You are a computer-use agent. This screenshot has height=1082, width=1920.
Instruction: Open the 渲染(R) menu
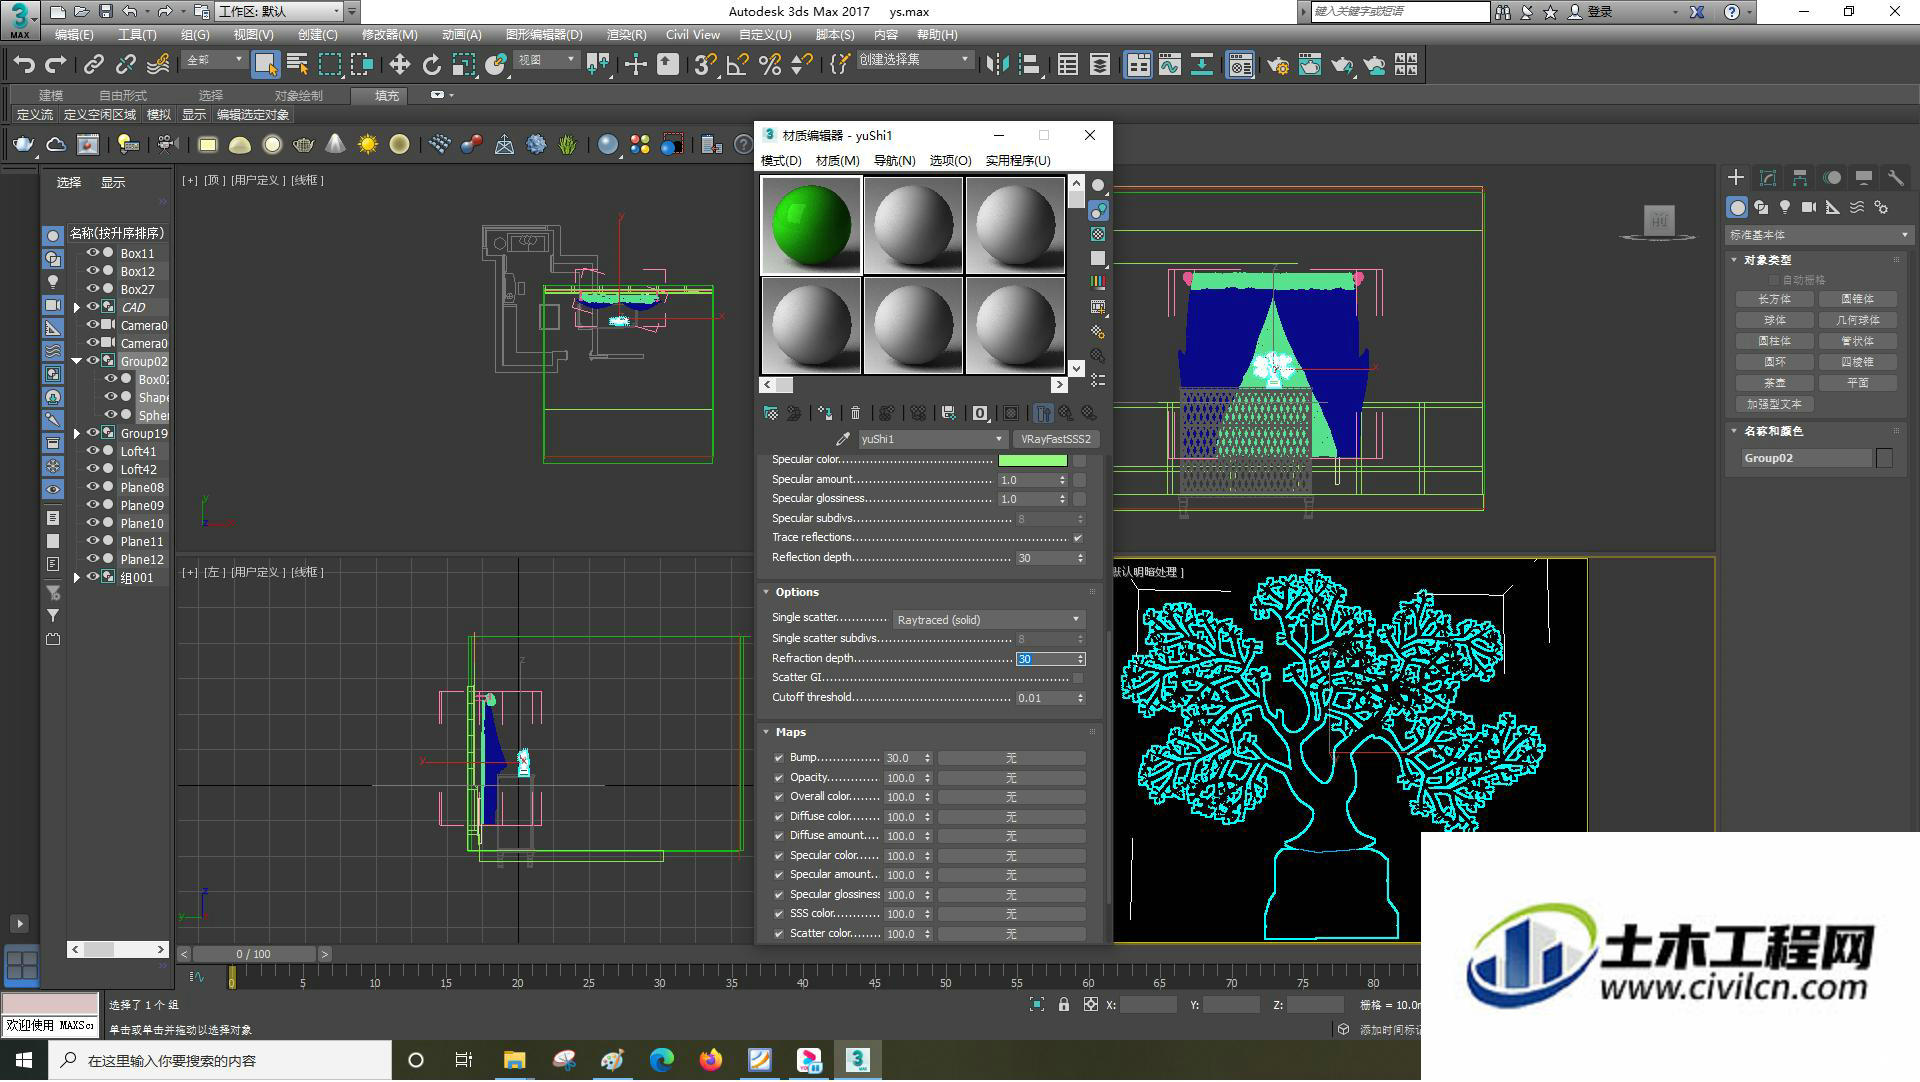point(626,35)
